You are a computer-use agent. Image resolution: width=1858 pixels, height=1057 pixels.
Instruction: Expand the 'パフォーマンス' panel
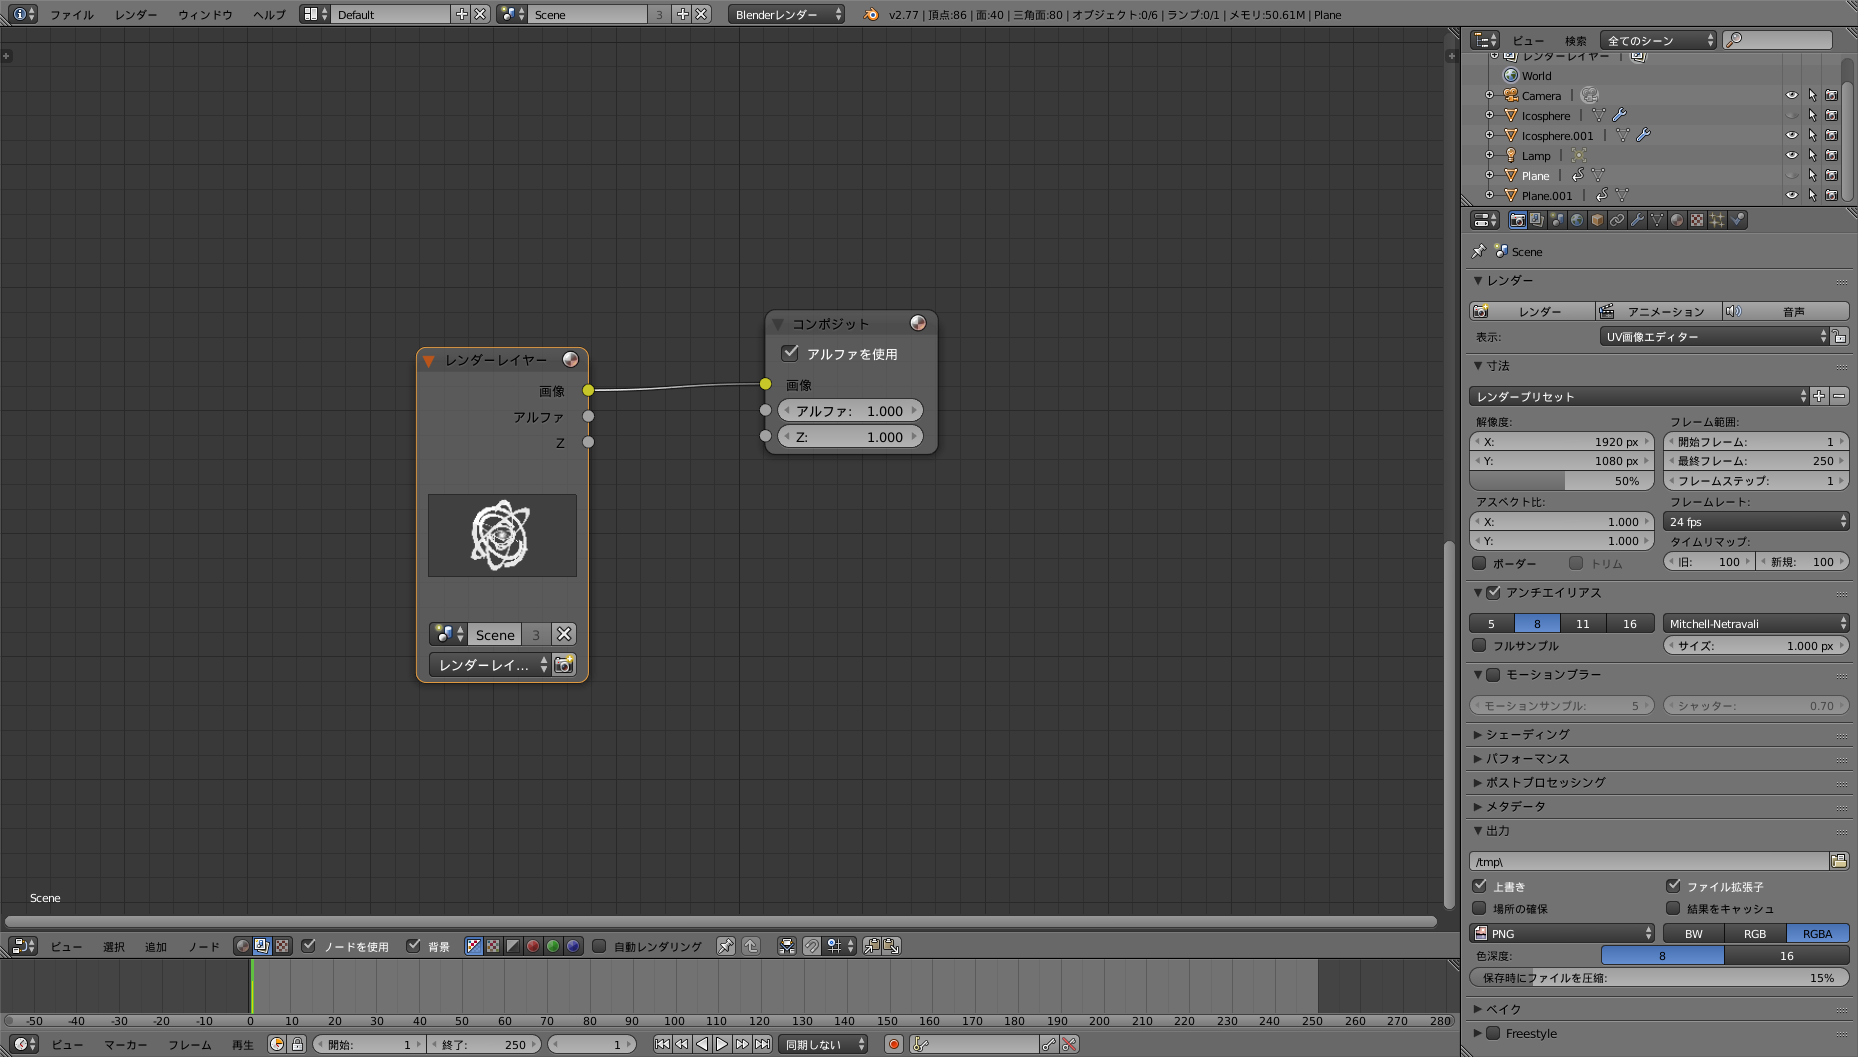[x=1527, y=758]
